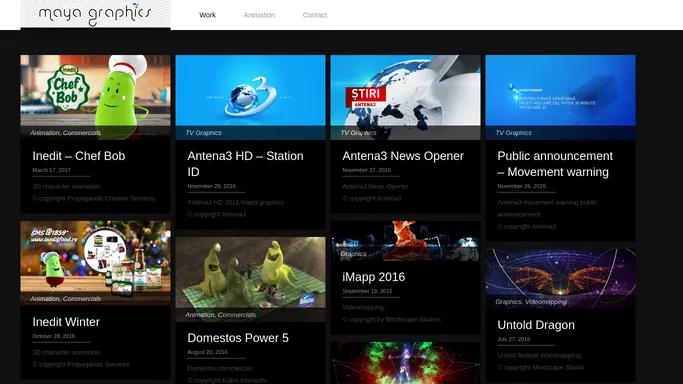
Task: Click TV Graphics tag on News Opener card
Action: (358, 133)
